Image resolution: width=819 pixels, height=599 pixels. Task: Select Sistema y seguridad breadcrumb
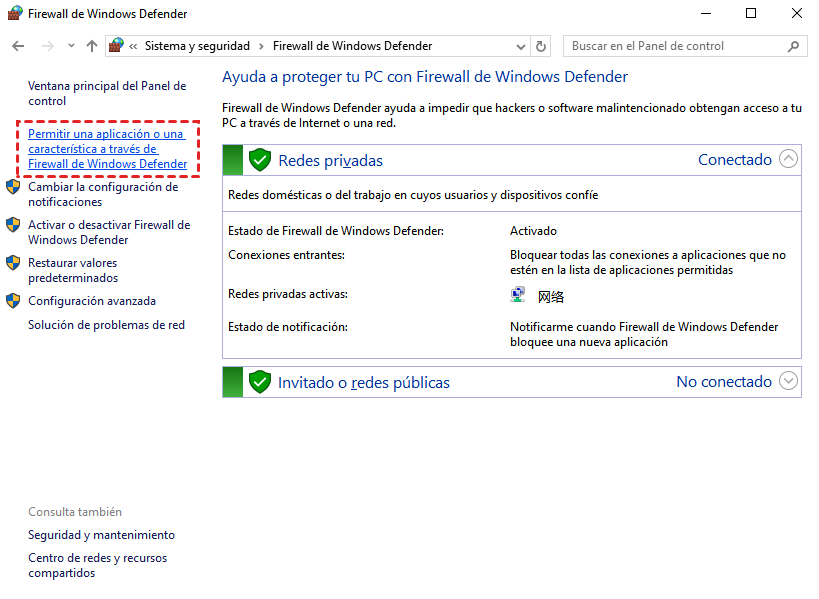tap(197, 46)
